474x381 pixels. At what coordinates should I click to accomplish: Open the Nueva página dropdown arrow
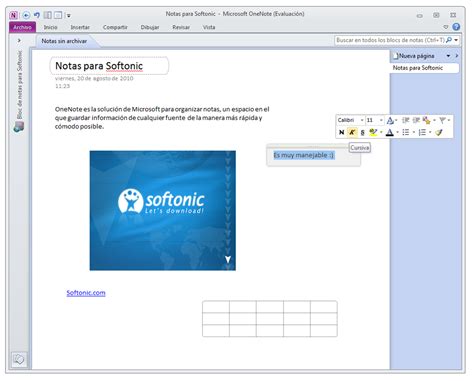point(448,56)
